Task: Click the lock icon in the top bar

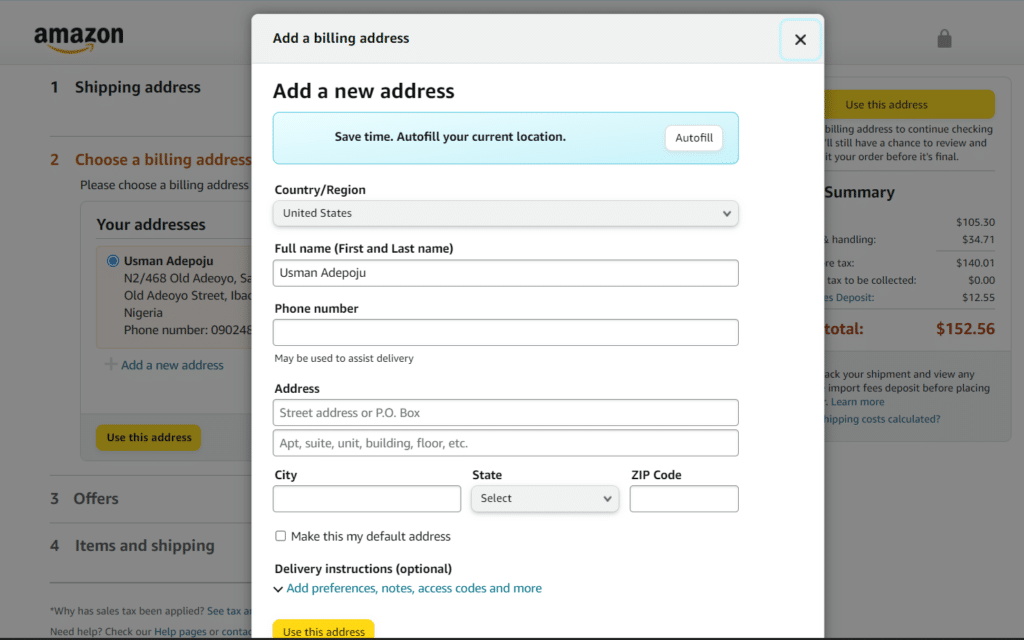Action: click(944, 38)
